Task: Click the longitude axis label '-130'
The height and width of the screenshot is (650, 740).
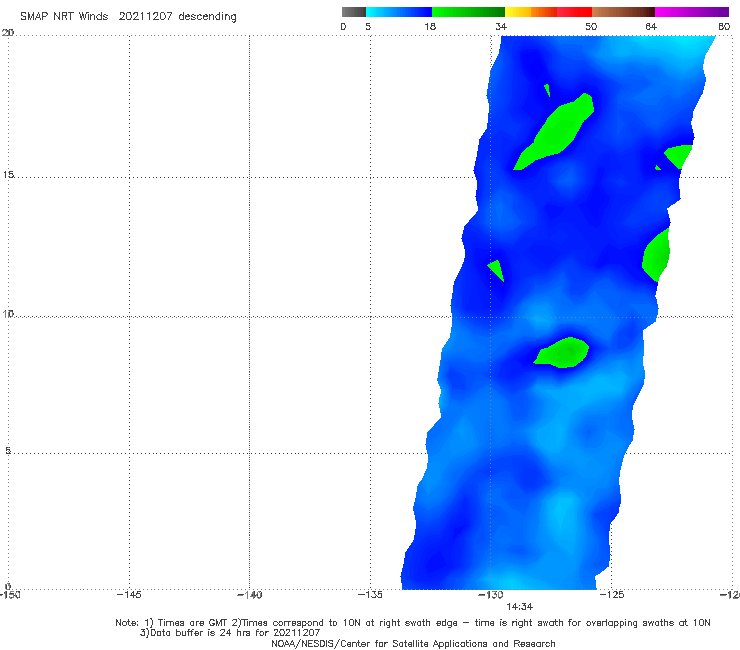Action: click(491, 595)
